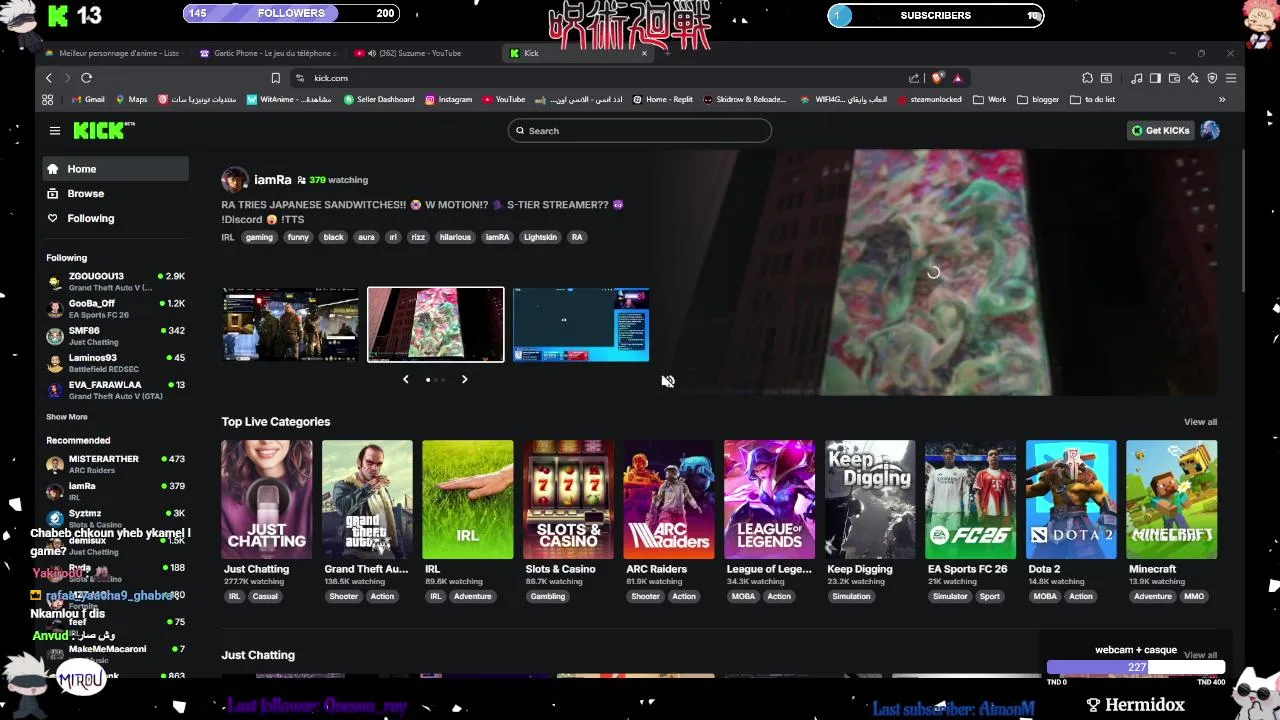Viewport: 1280px width, 720px height.
Task: Open the user profile avatar on Kick
Action: 1210,131
